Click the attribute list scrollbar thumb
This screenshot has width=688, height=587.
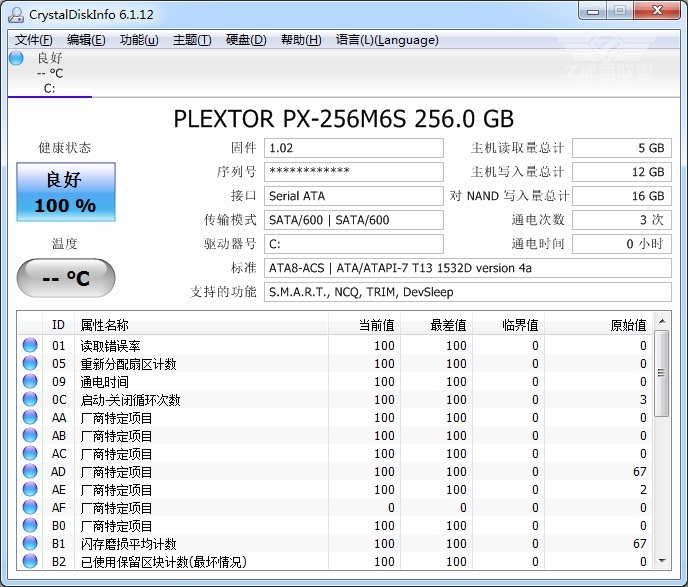662,373
